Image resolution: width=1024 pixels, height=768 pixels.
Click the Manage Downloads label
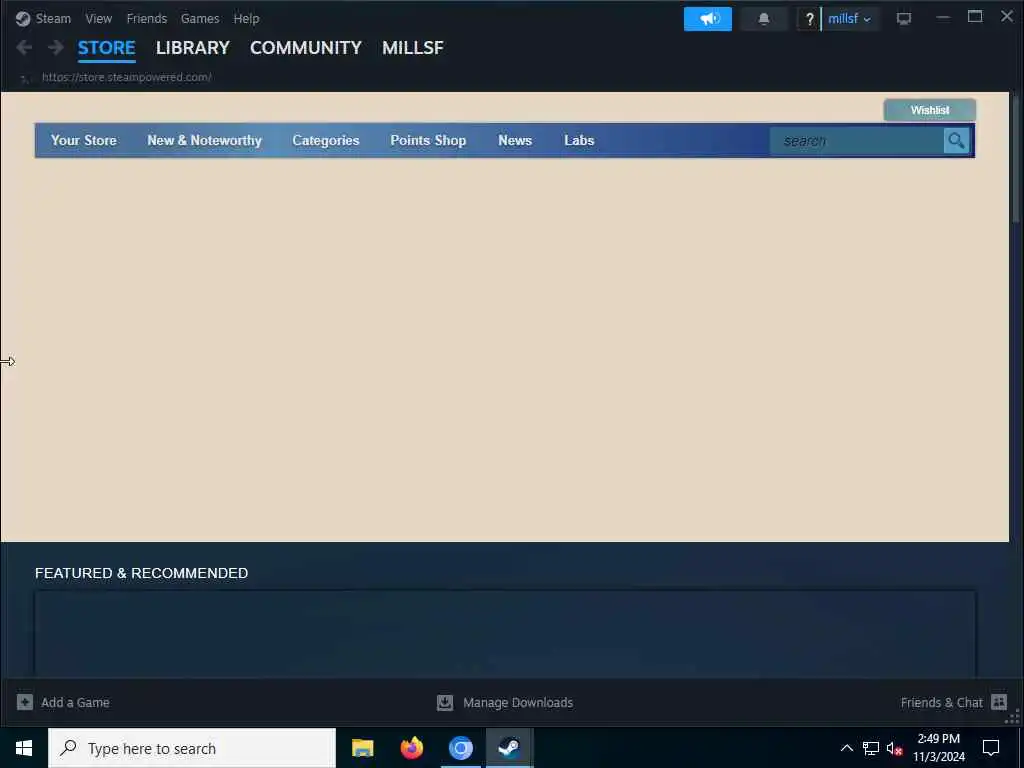tap(518, 703)
